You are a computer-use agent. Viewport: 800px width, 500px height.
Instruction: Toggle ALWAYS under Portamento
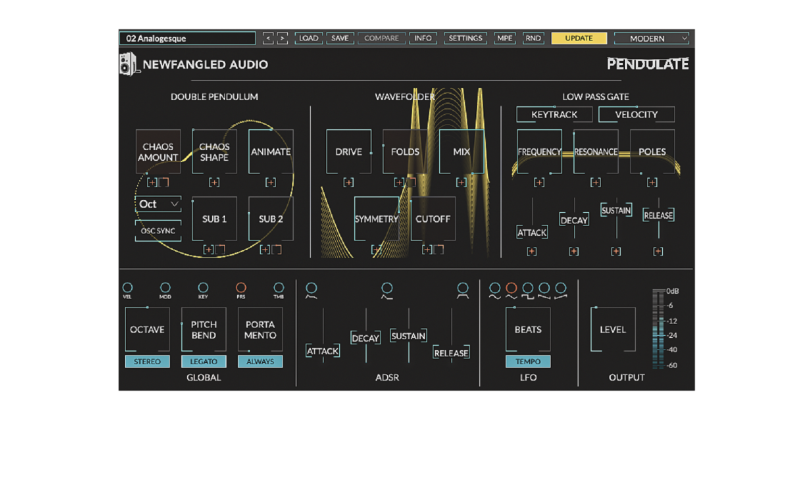260,361
